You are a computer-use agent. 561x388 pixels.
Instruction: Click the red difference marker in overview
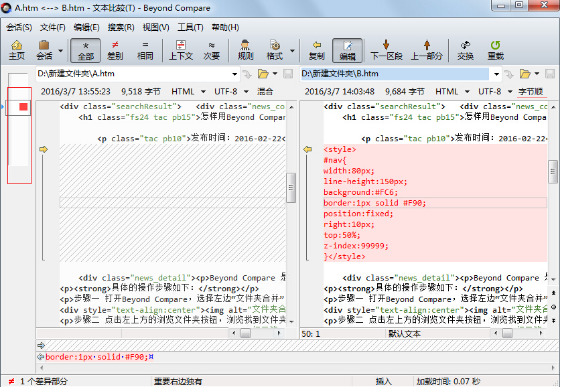pyautogui.click(x=23, y=107)
